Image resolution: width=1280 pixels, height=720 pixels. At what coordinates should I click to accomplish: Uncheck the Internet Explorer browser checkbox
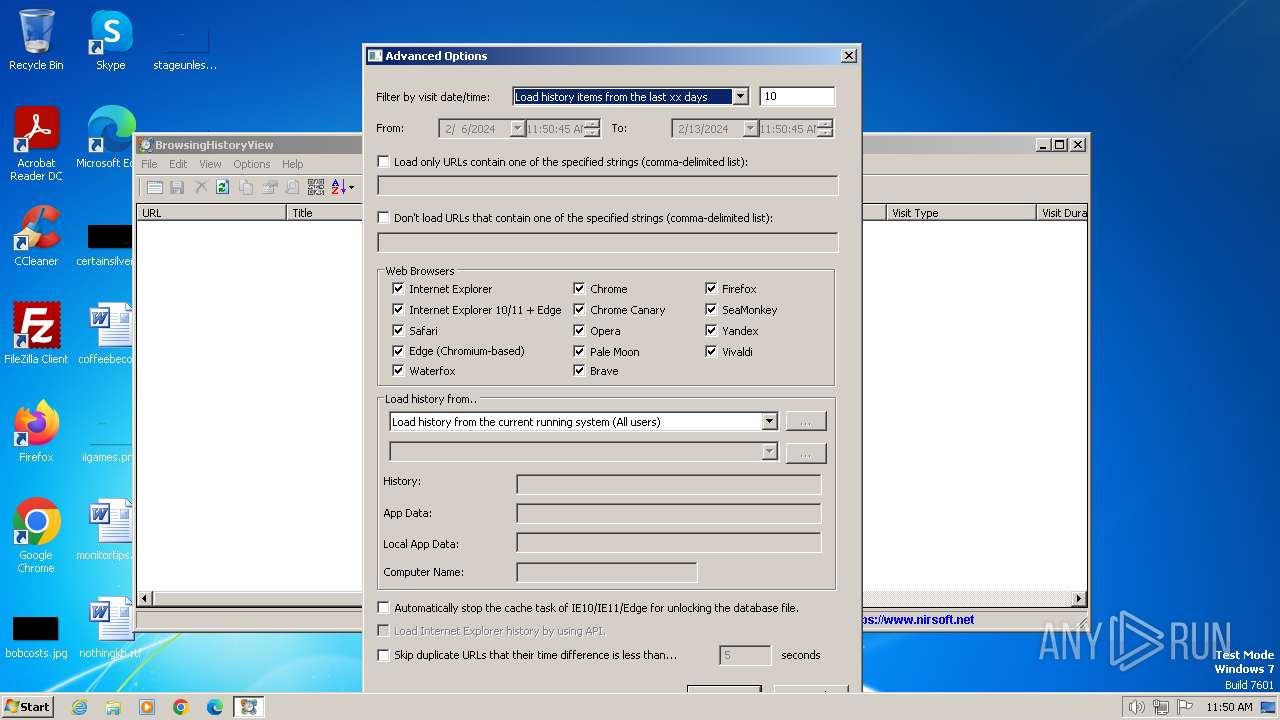click(398, 289)
